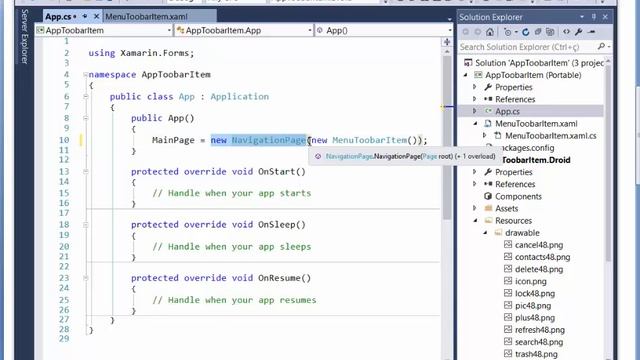
Task: Expand the App.cs node arrow
Action: pyautogui.click(x=474, y=111)
